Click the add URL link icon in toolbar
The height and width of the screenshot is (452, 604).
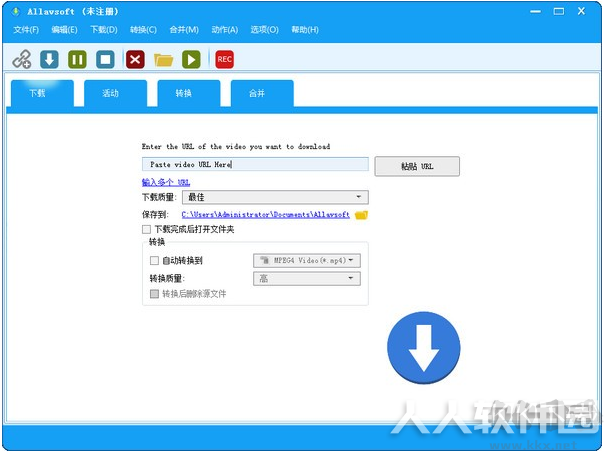point(22,59)
